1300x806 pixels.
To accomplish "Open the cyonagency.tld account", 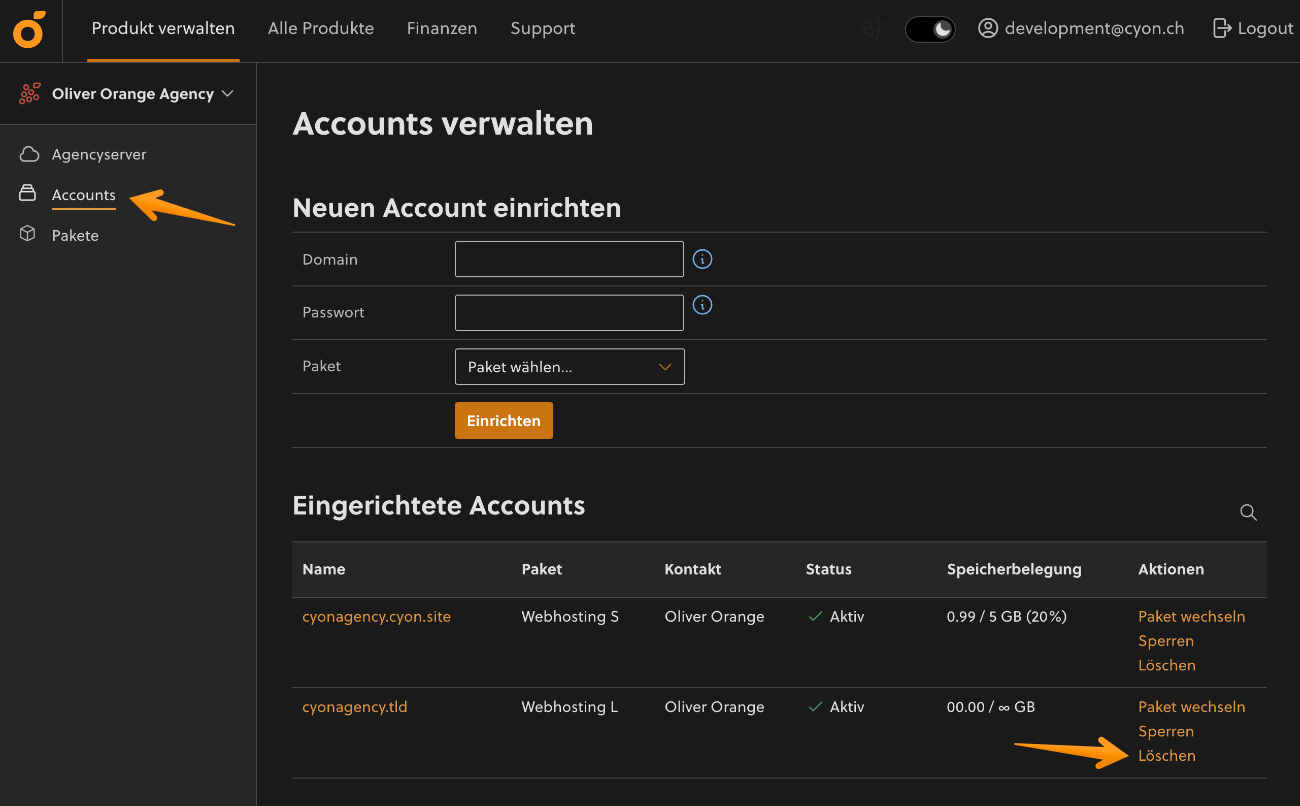I will click(355, 706).
